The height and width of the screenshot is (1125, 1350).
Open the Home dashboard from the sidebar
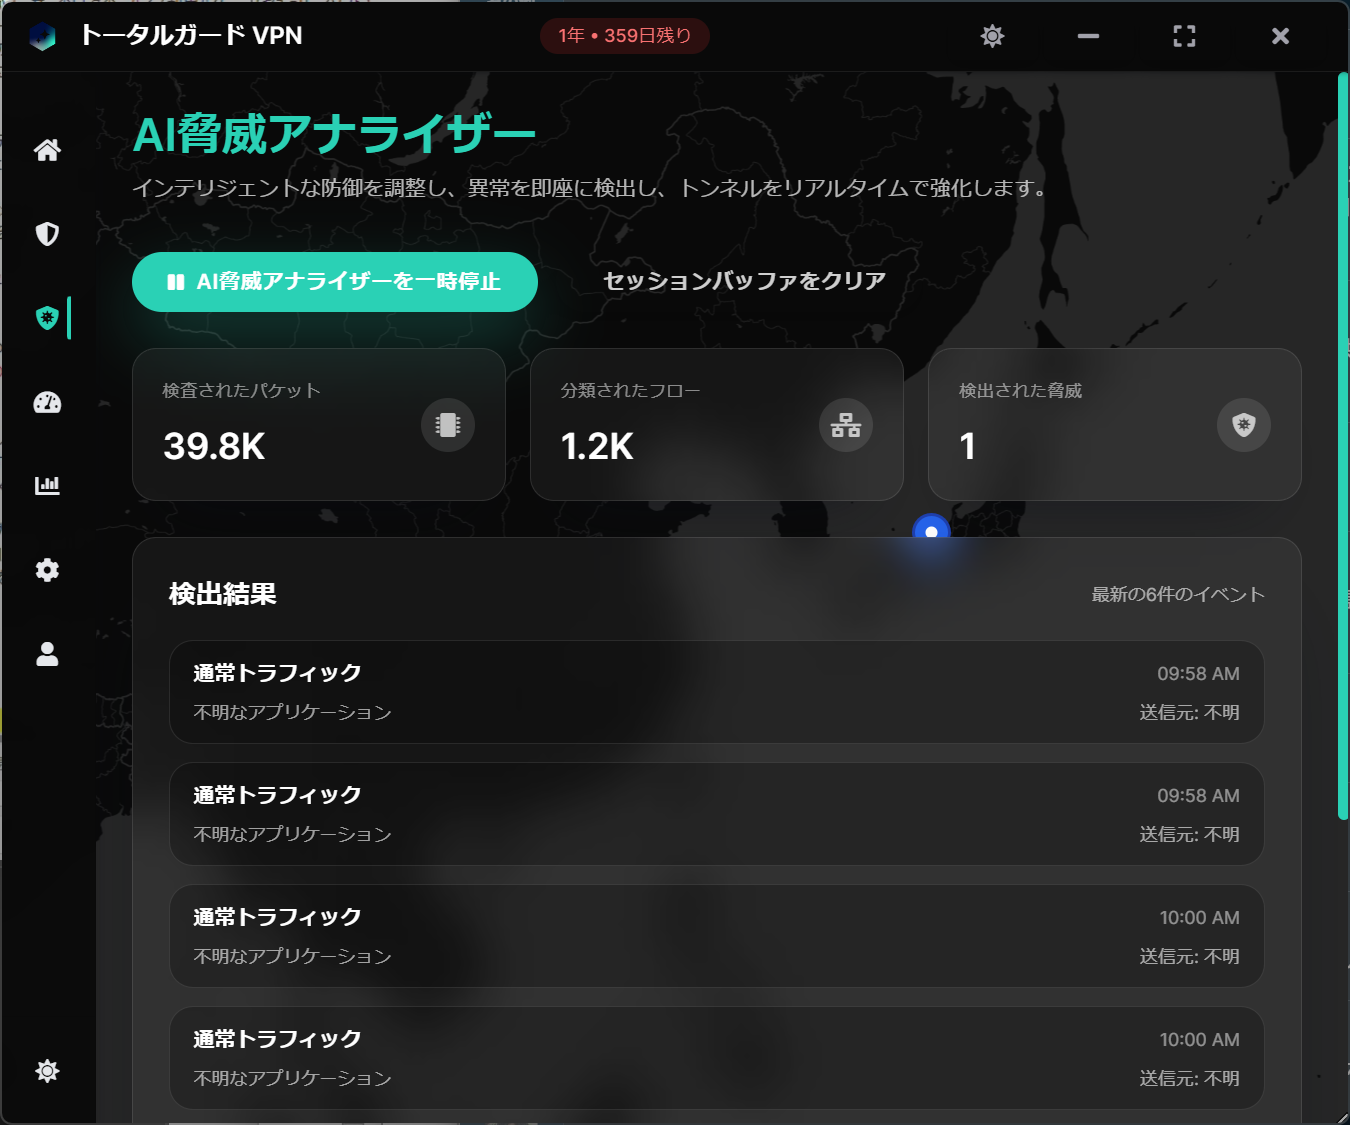47,150
